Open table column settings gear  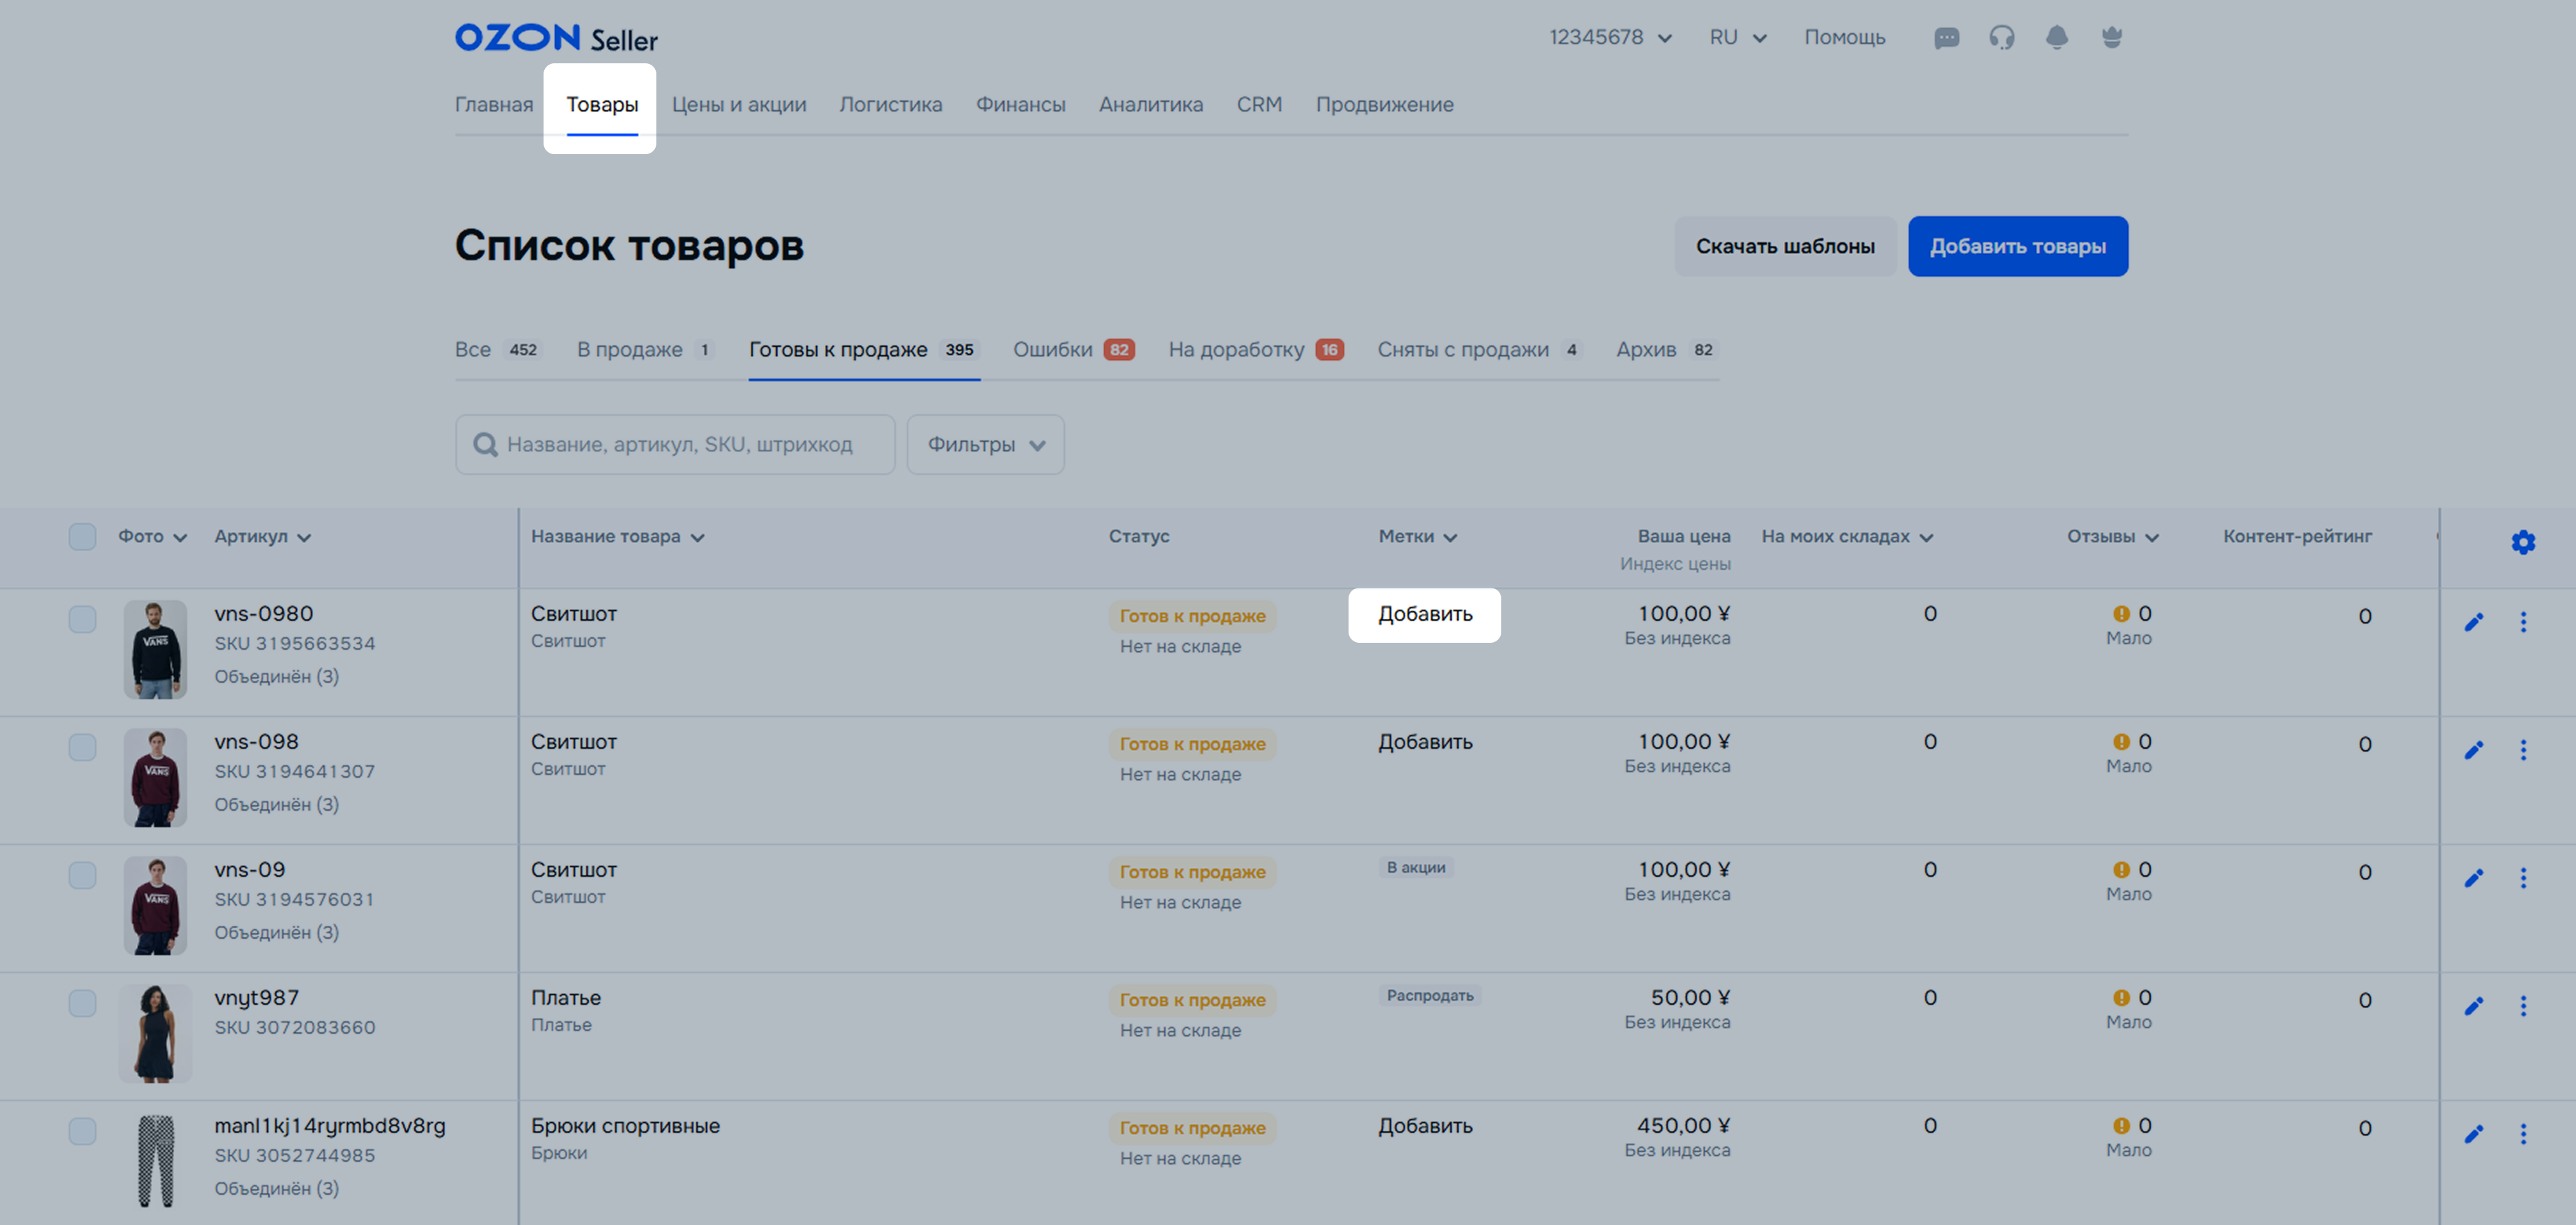(2522, 542)
